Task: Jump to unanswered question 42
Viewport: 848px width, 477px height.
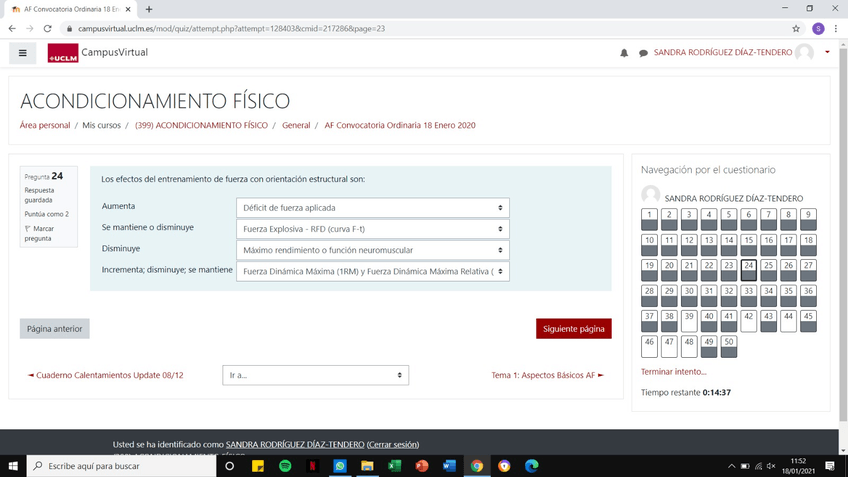Action: 748,321
